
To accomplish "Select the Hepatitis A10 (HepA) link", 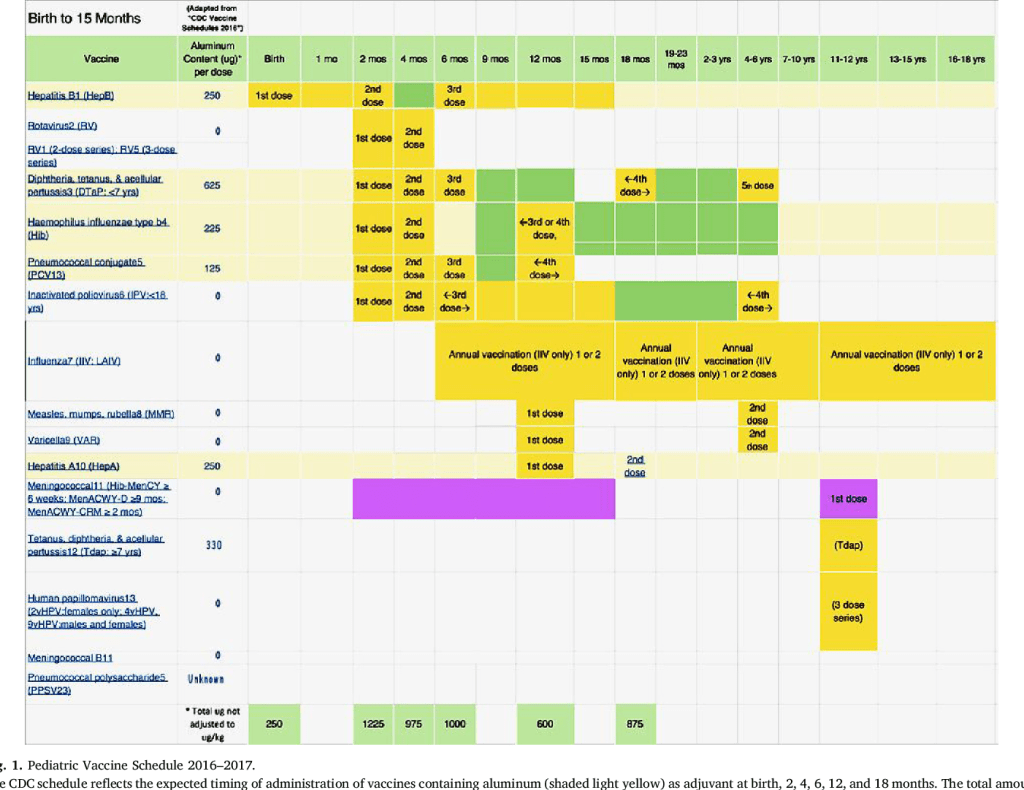I will pos(77,466).
